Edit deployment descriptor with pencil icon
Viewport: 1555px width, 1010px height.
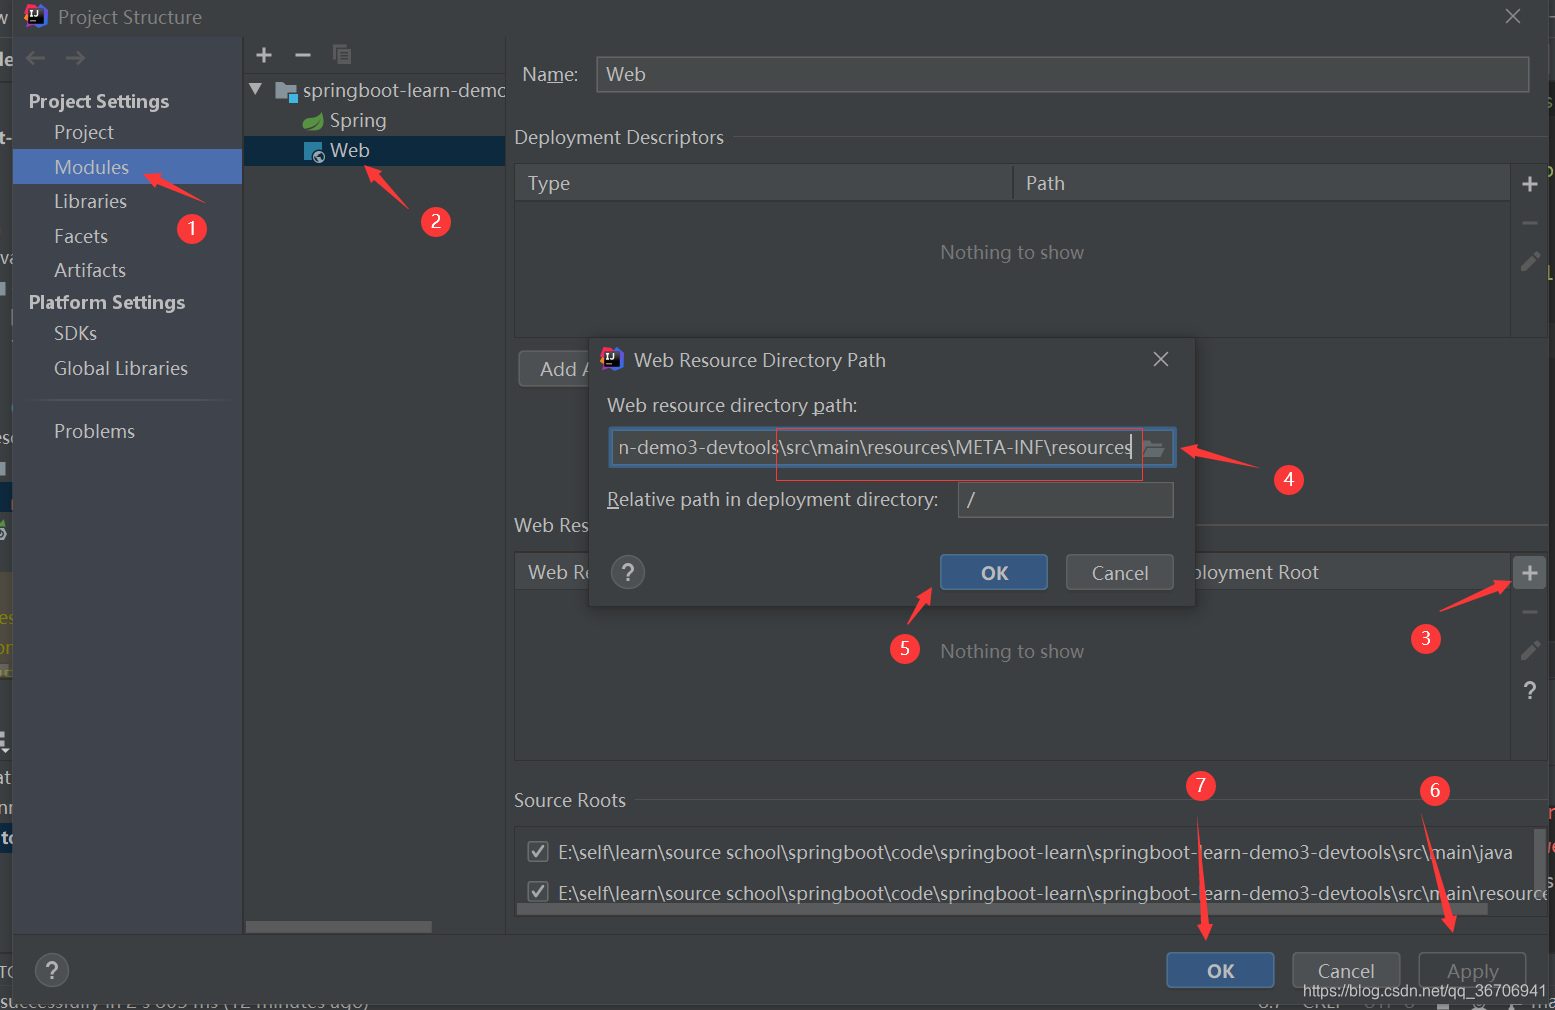pyautogui.click(x=1529, y=262)
